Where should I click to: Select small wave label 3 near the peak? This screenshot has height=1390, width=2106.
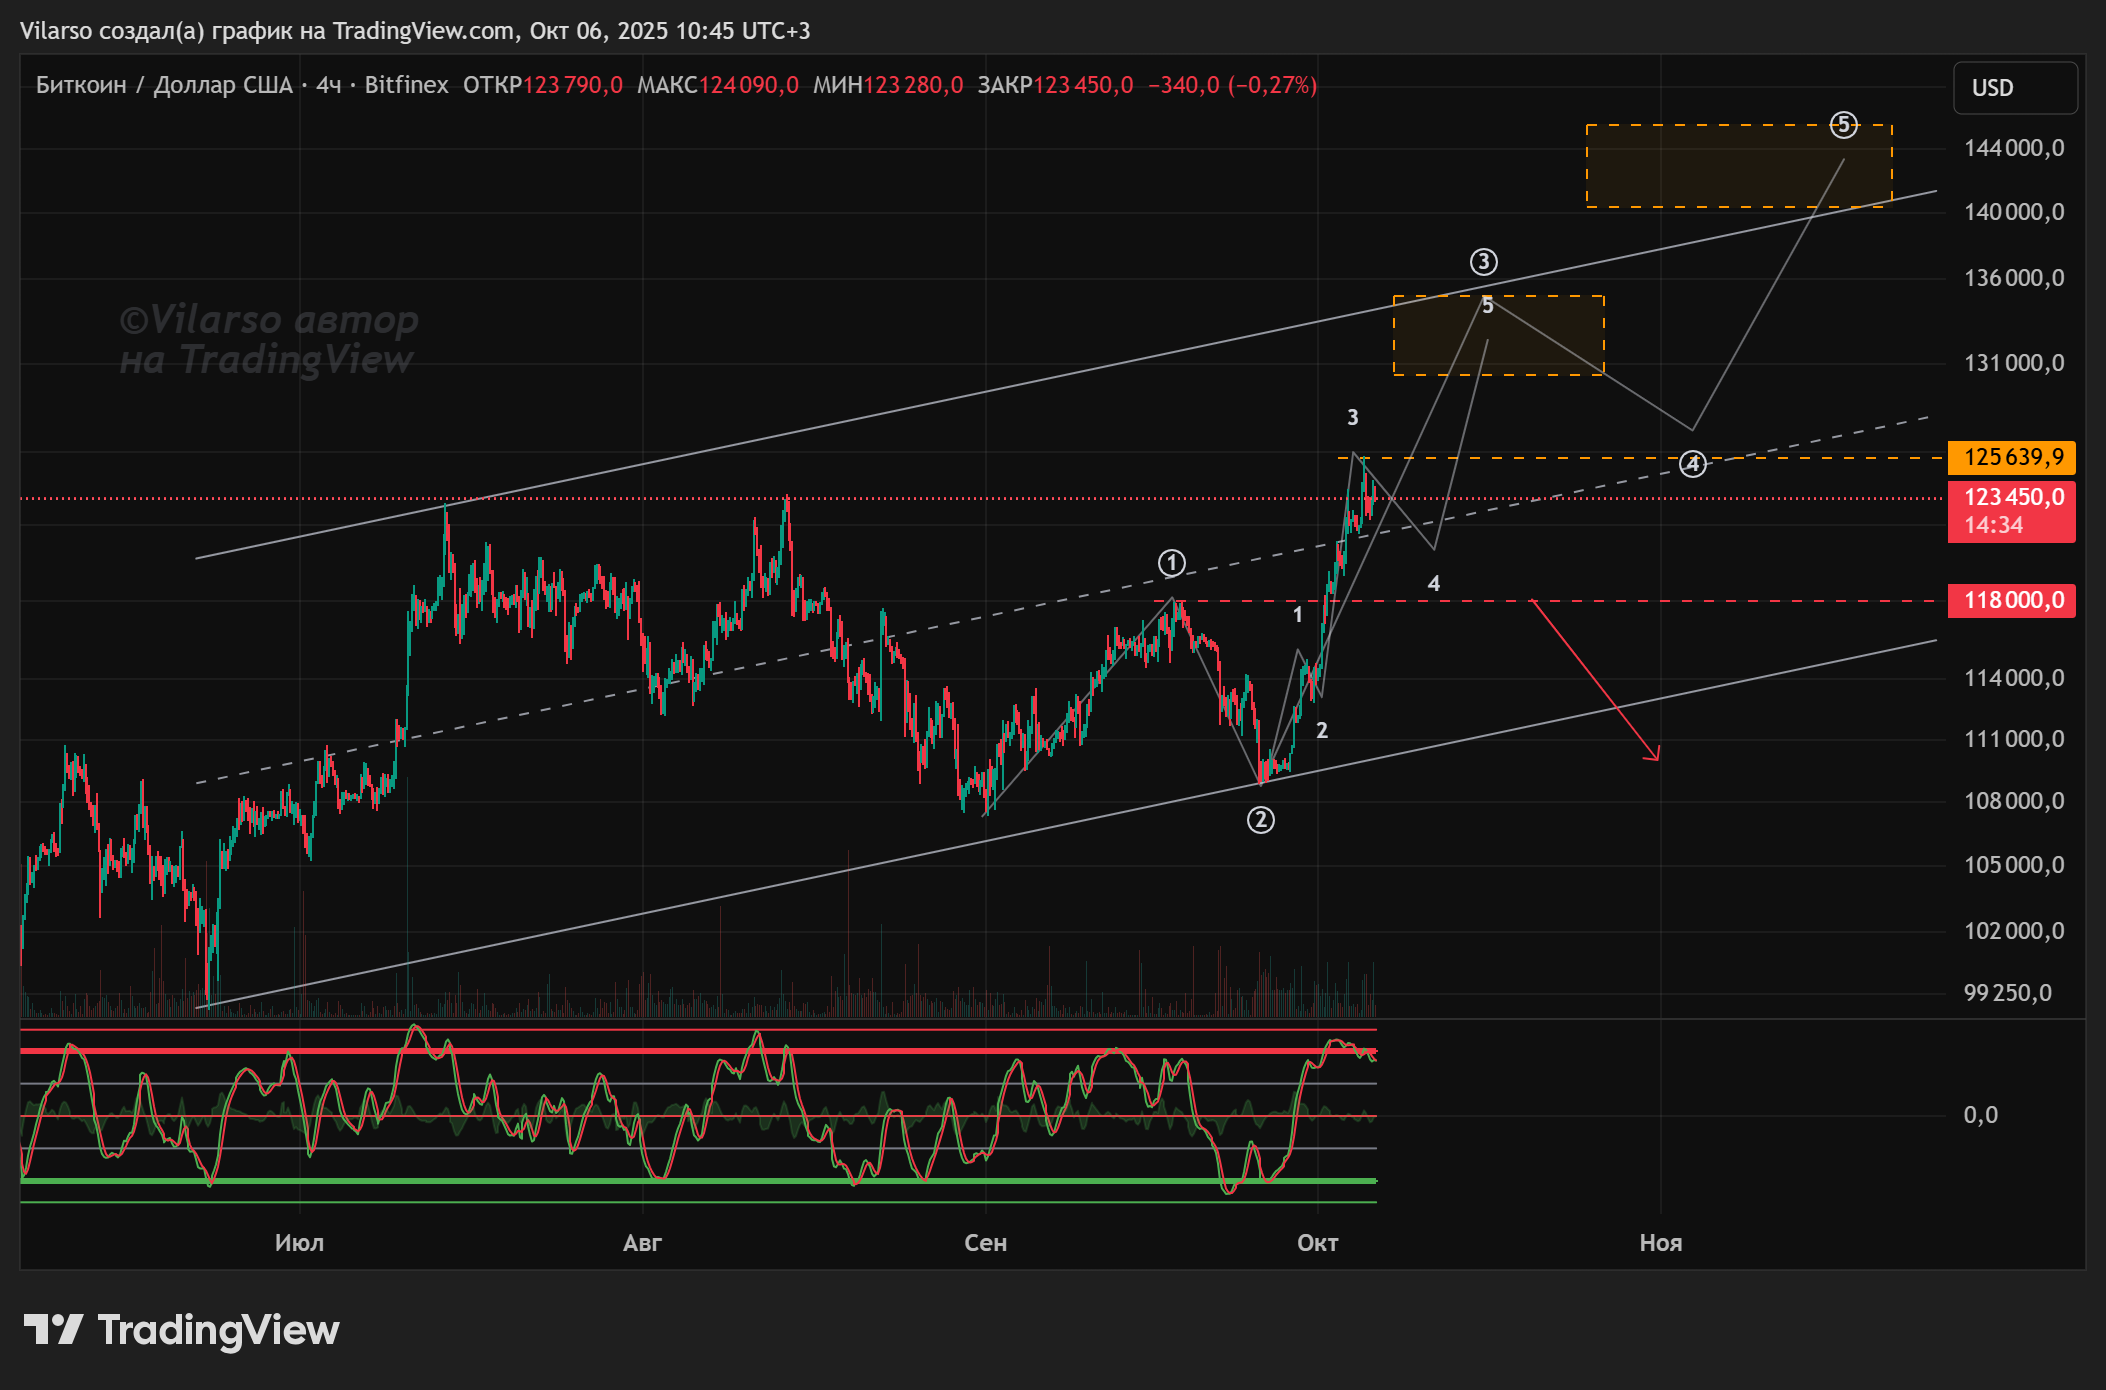pos(1352,418)
